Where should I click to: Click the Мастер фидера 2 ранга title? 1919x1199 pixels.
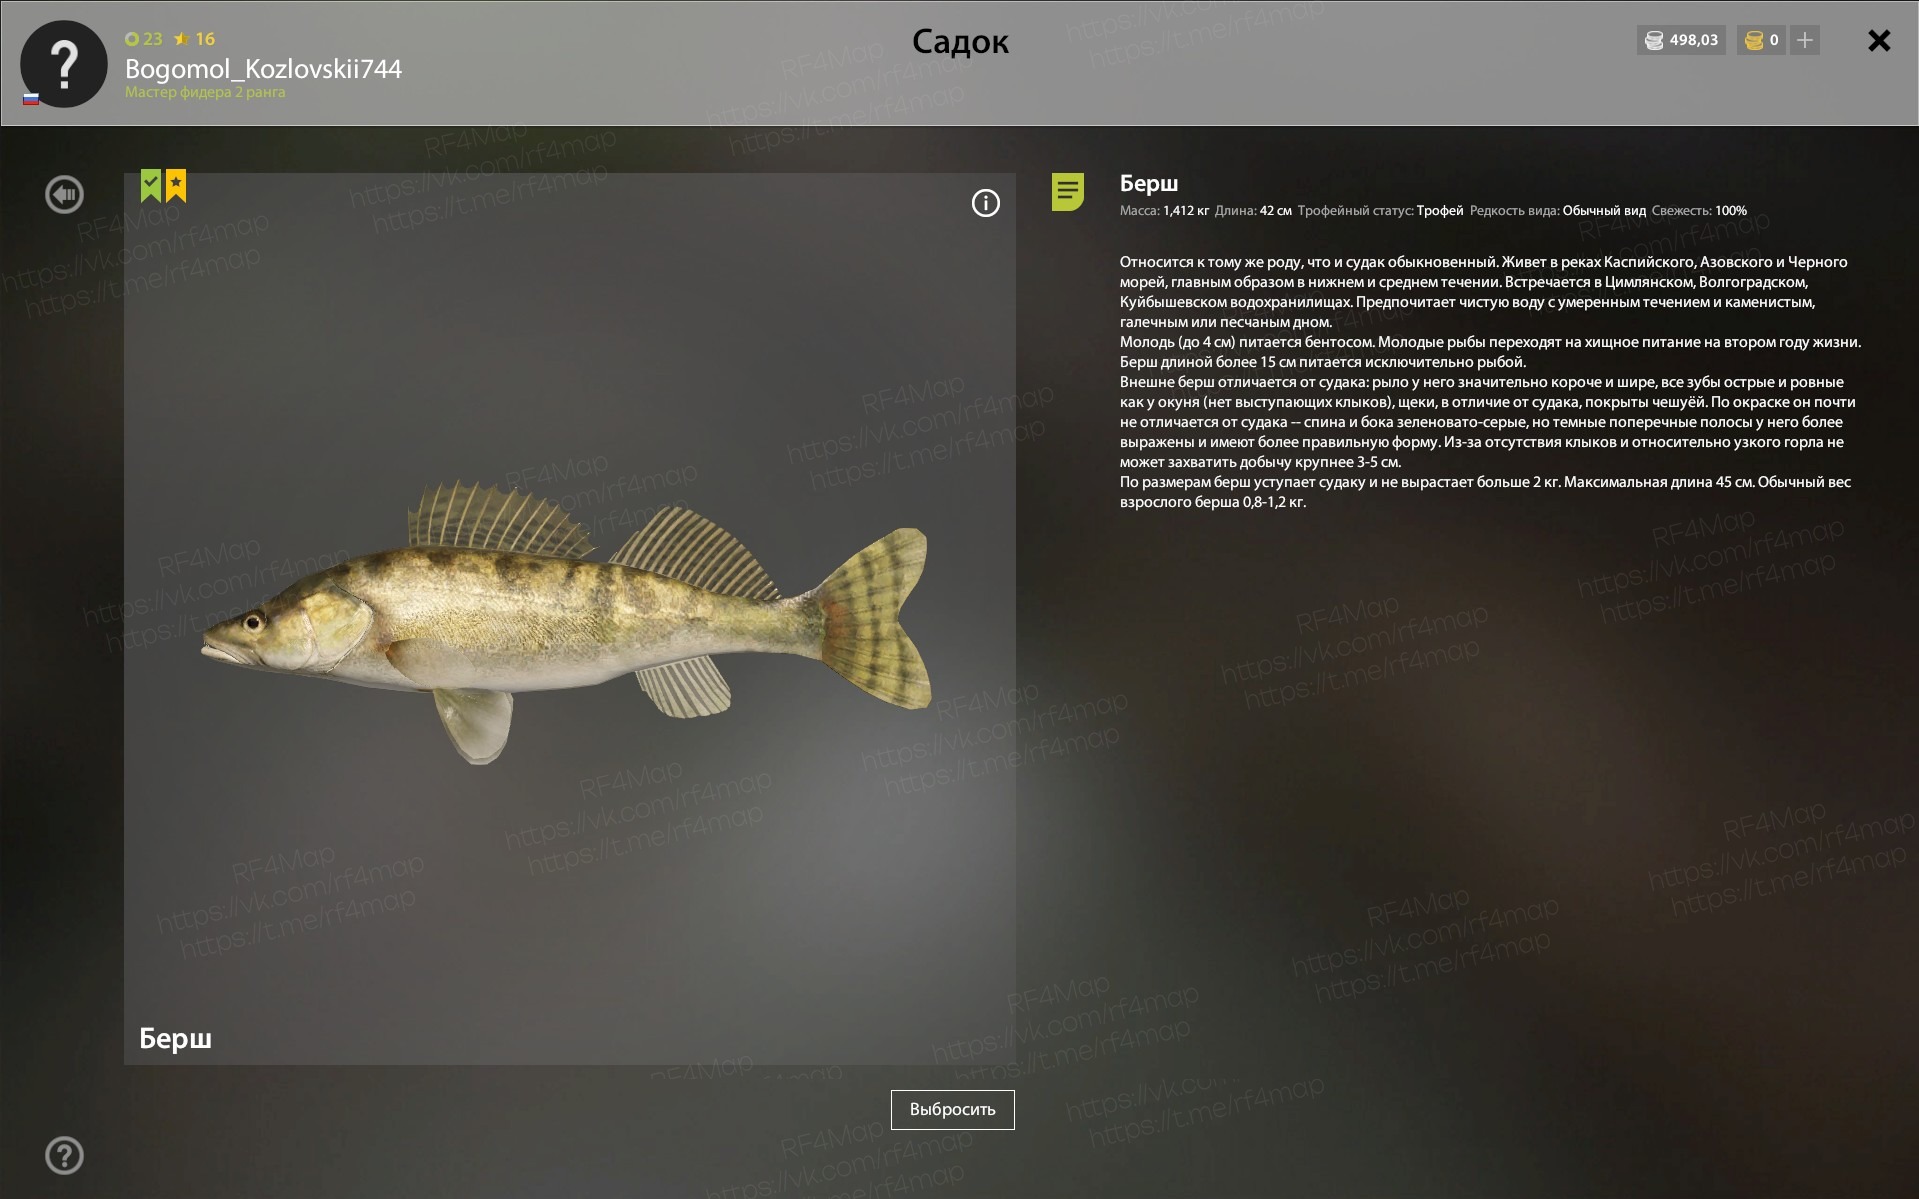click(x=205, y=92)
